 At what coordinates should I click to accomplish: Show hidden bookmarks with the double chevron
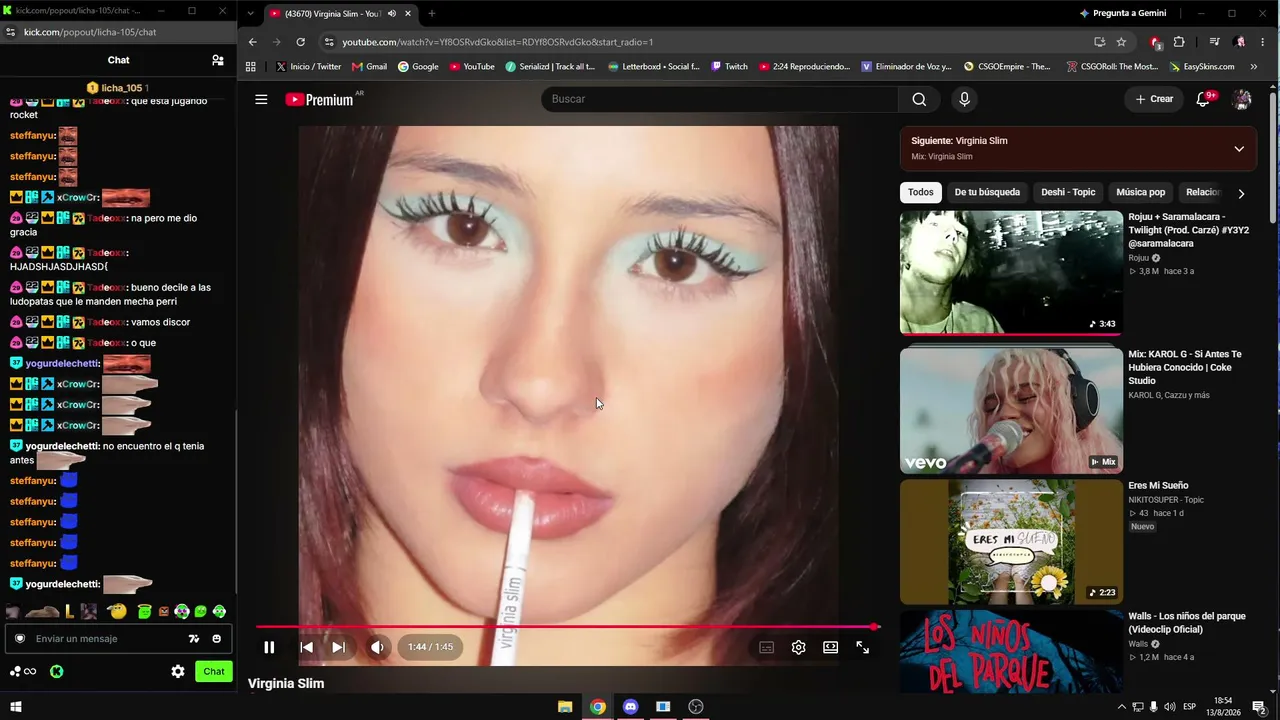tap(1256, 67)
